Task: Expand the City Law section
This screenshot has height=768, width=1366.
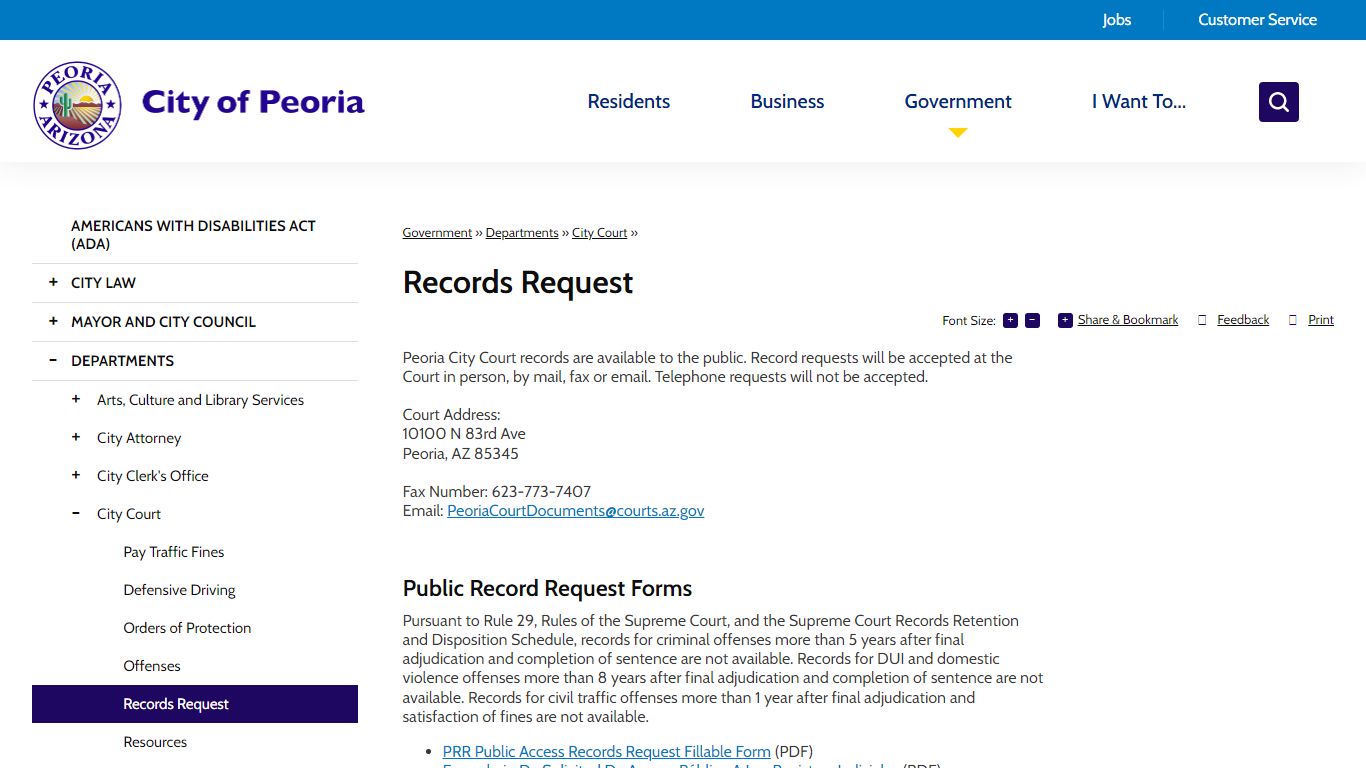Action: click(x=53, y=283)
